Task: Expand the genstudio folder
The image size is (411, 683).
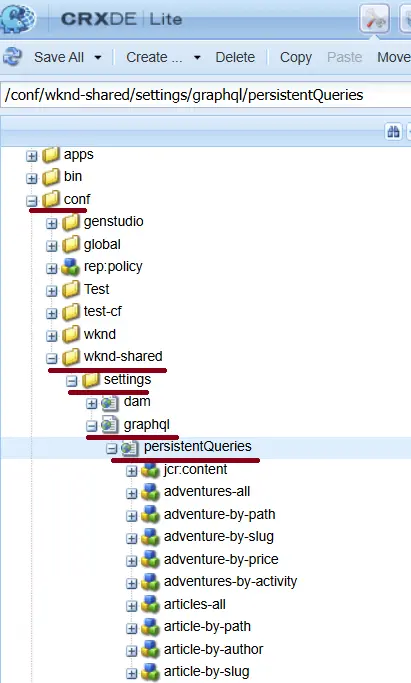Action: [51, 223]
